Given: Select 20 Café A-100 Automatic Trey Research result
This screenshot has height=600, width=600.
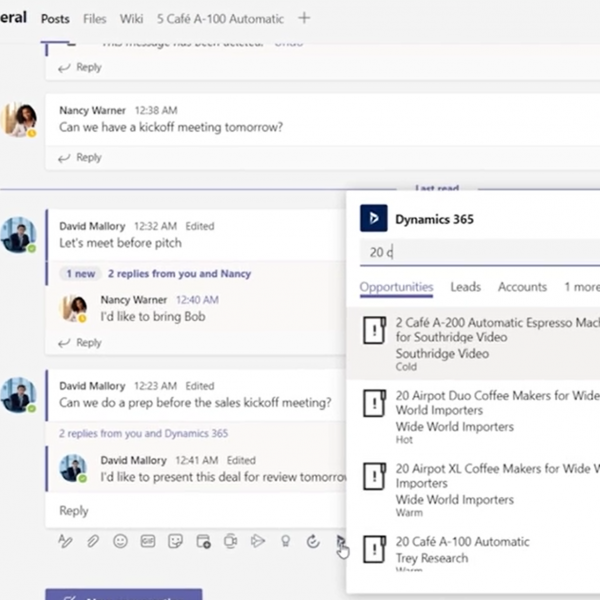Looking at the screenshot, I should pos(473,550).
